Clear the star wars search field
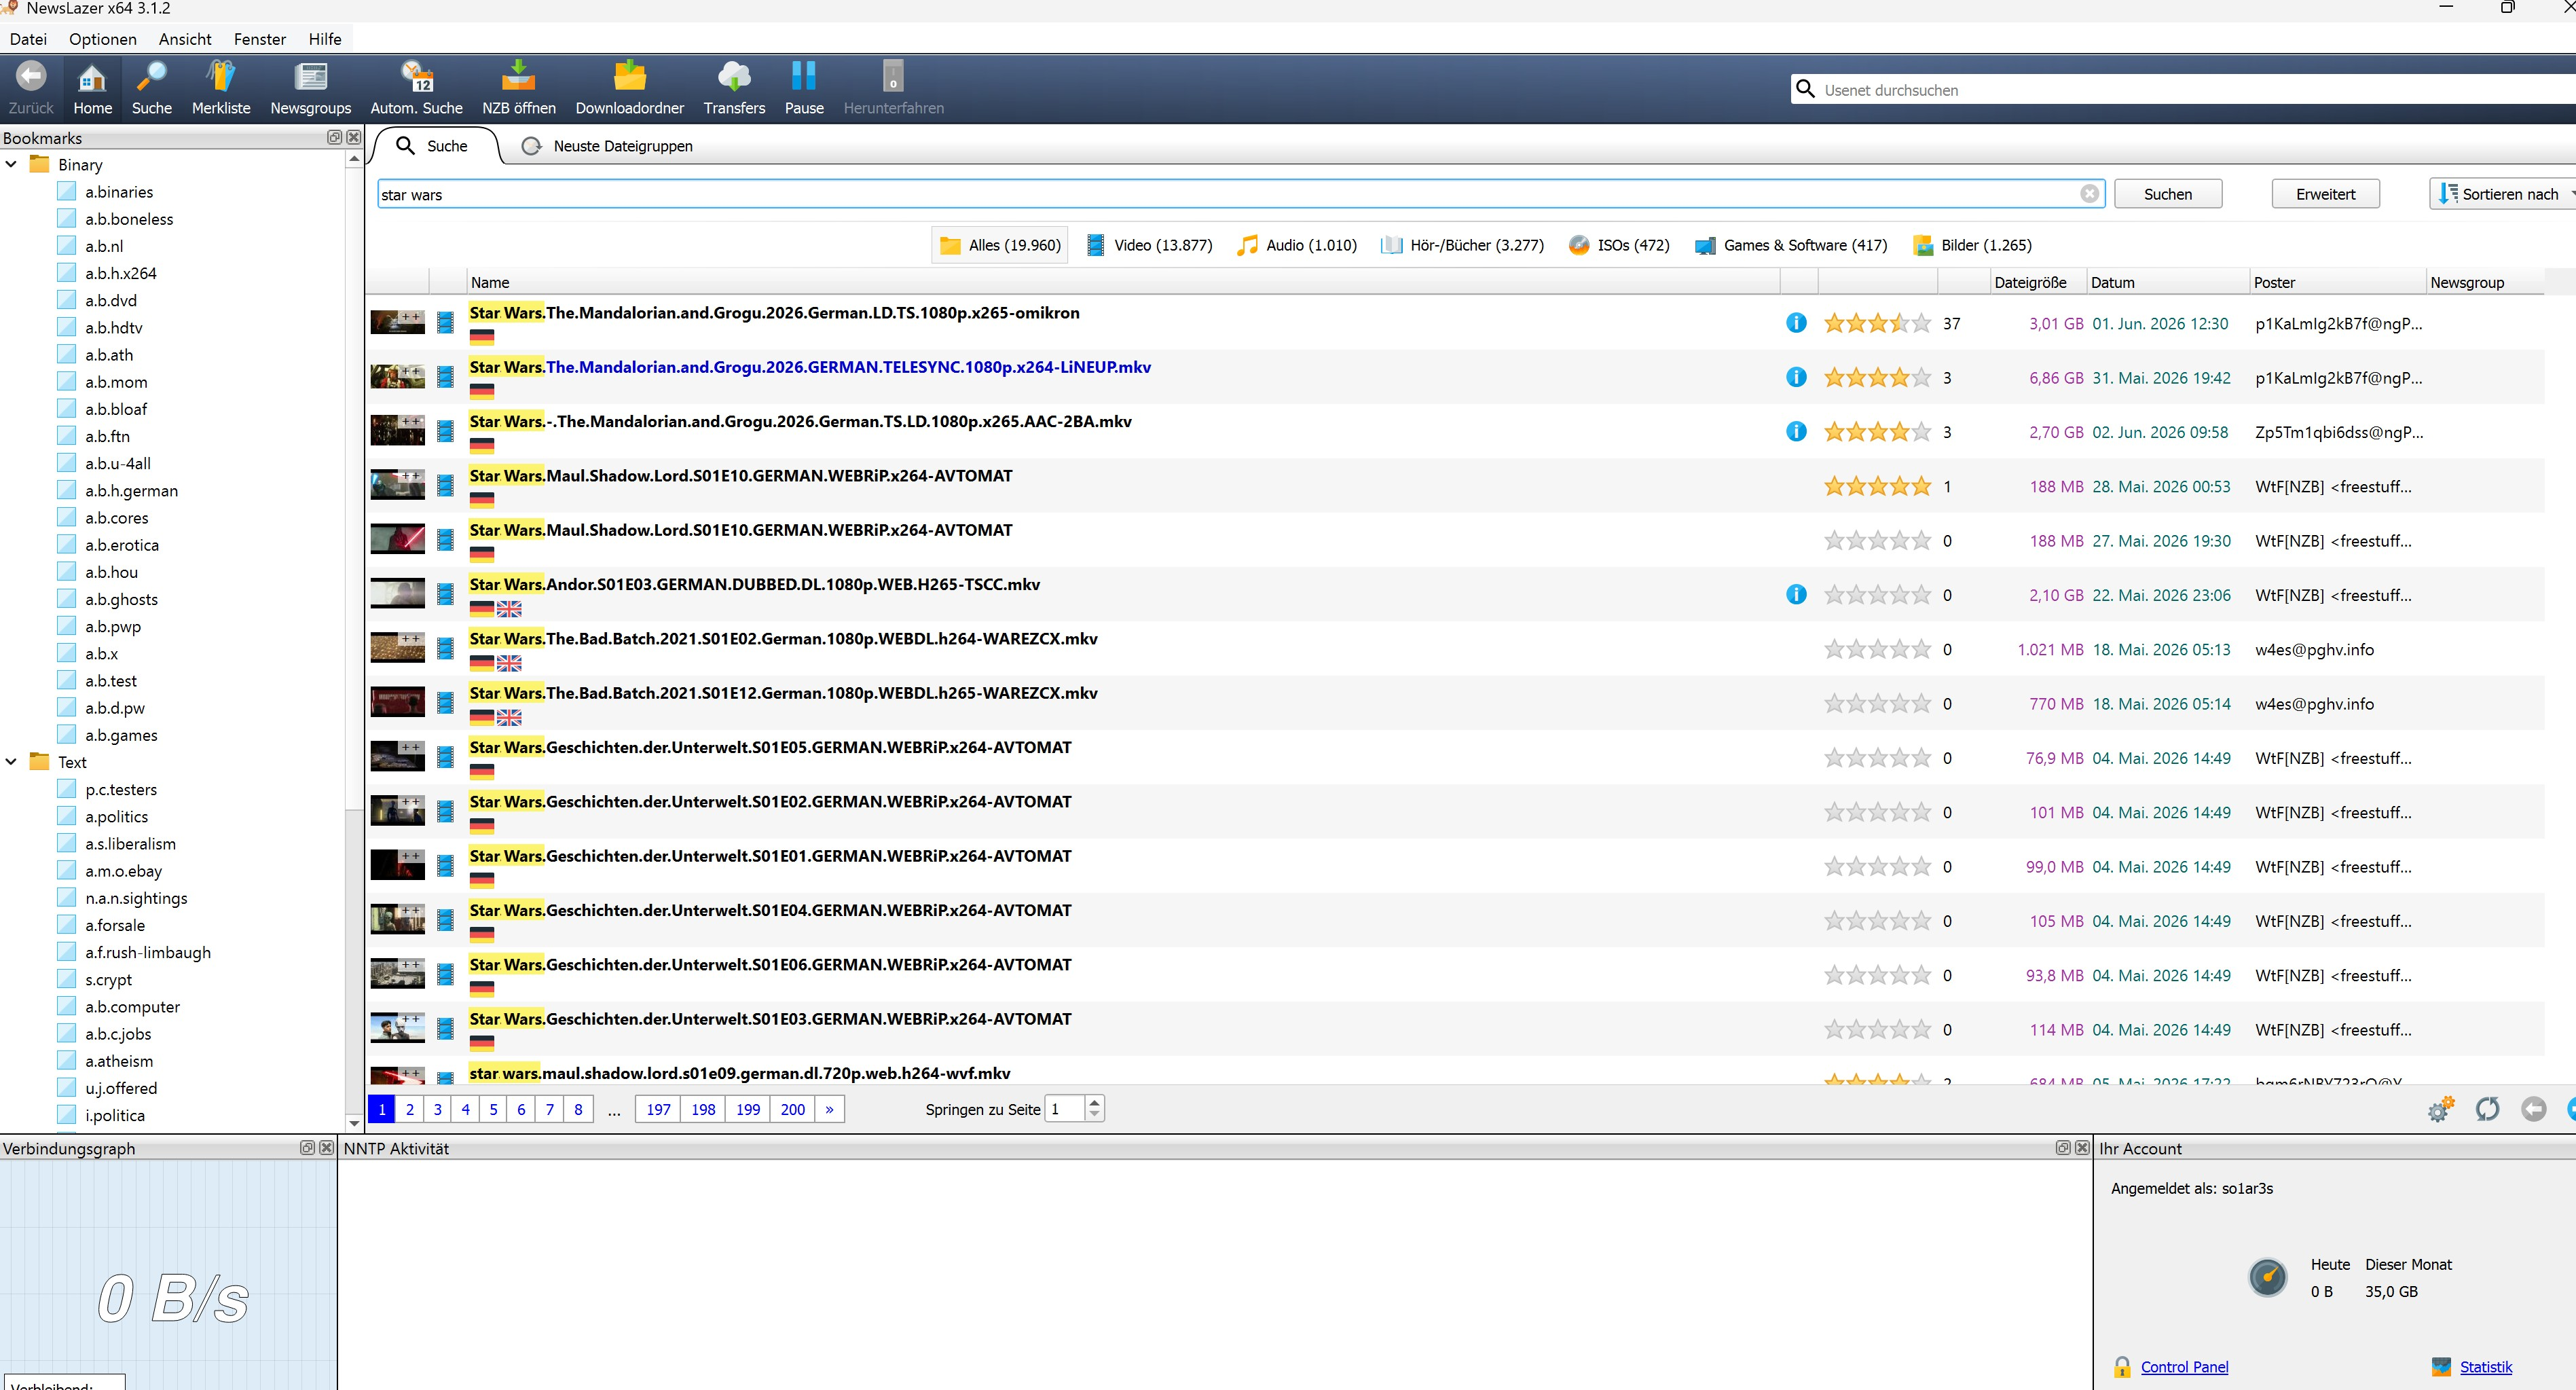This screenshot has width=2576, height=1390. pyautogui.click(x=2089, y=194)
